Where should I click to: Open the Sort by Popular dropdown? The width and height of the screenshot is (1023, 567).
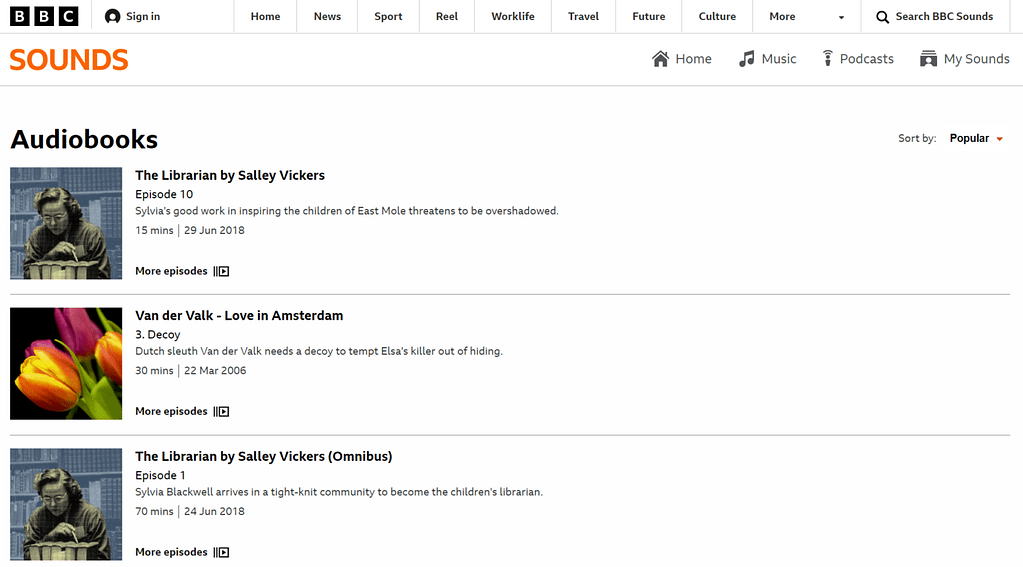pos(976,138)
